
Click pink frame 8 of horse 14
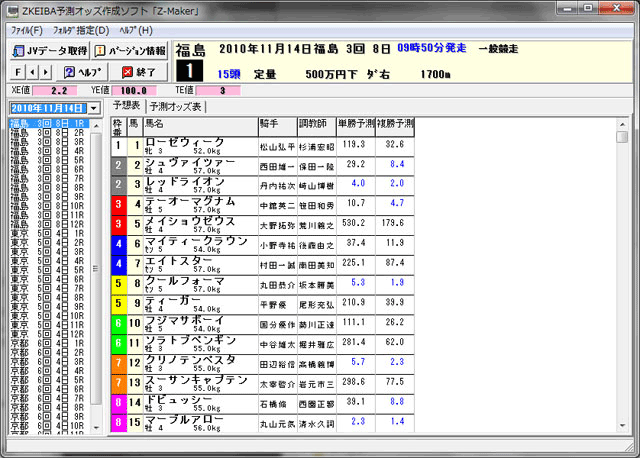(118, 402)
